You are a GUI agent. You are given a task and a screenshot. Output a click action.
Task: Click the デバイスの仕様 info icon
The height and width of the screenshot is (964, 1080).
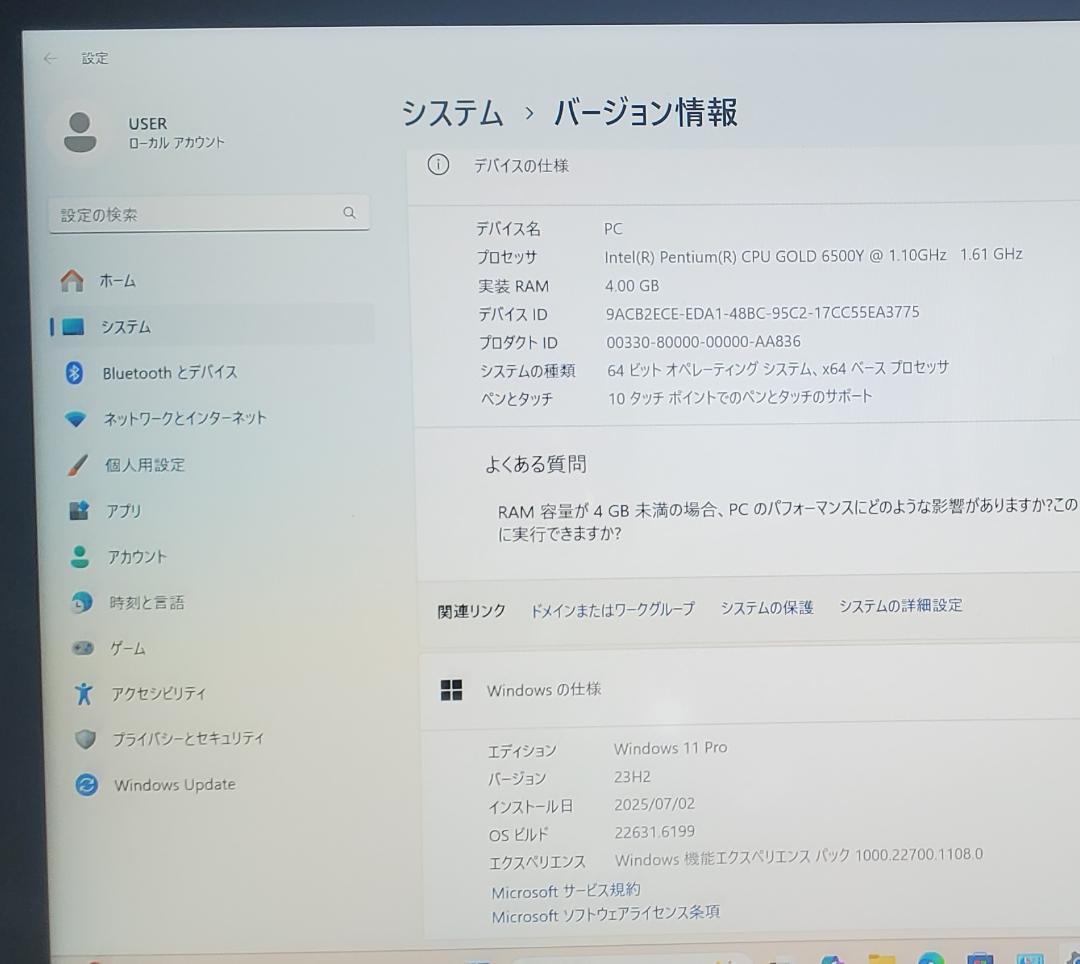[x=437, y=165]
